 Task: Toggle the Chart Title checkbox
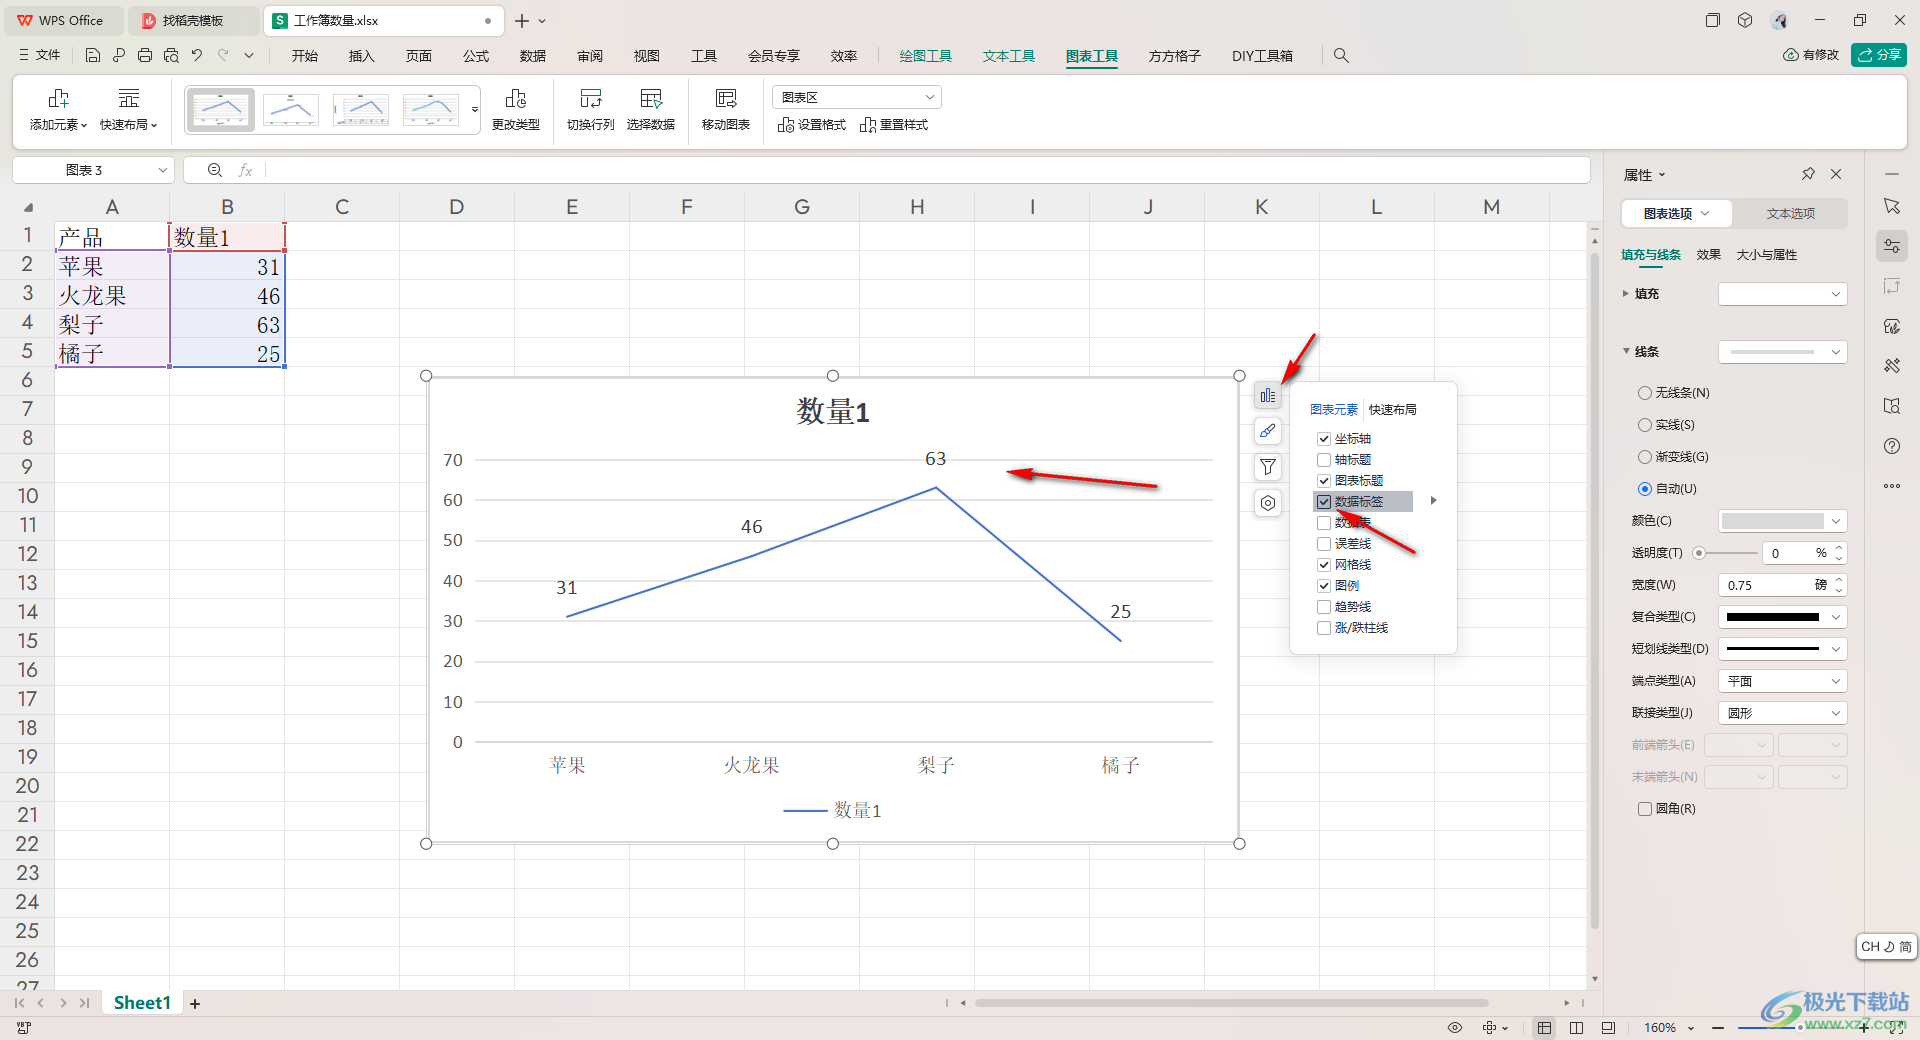[x=1324, y=481]
